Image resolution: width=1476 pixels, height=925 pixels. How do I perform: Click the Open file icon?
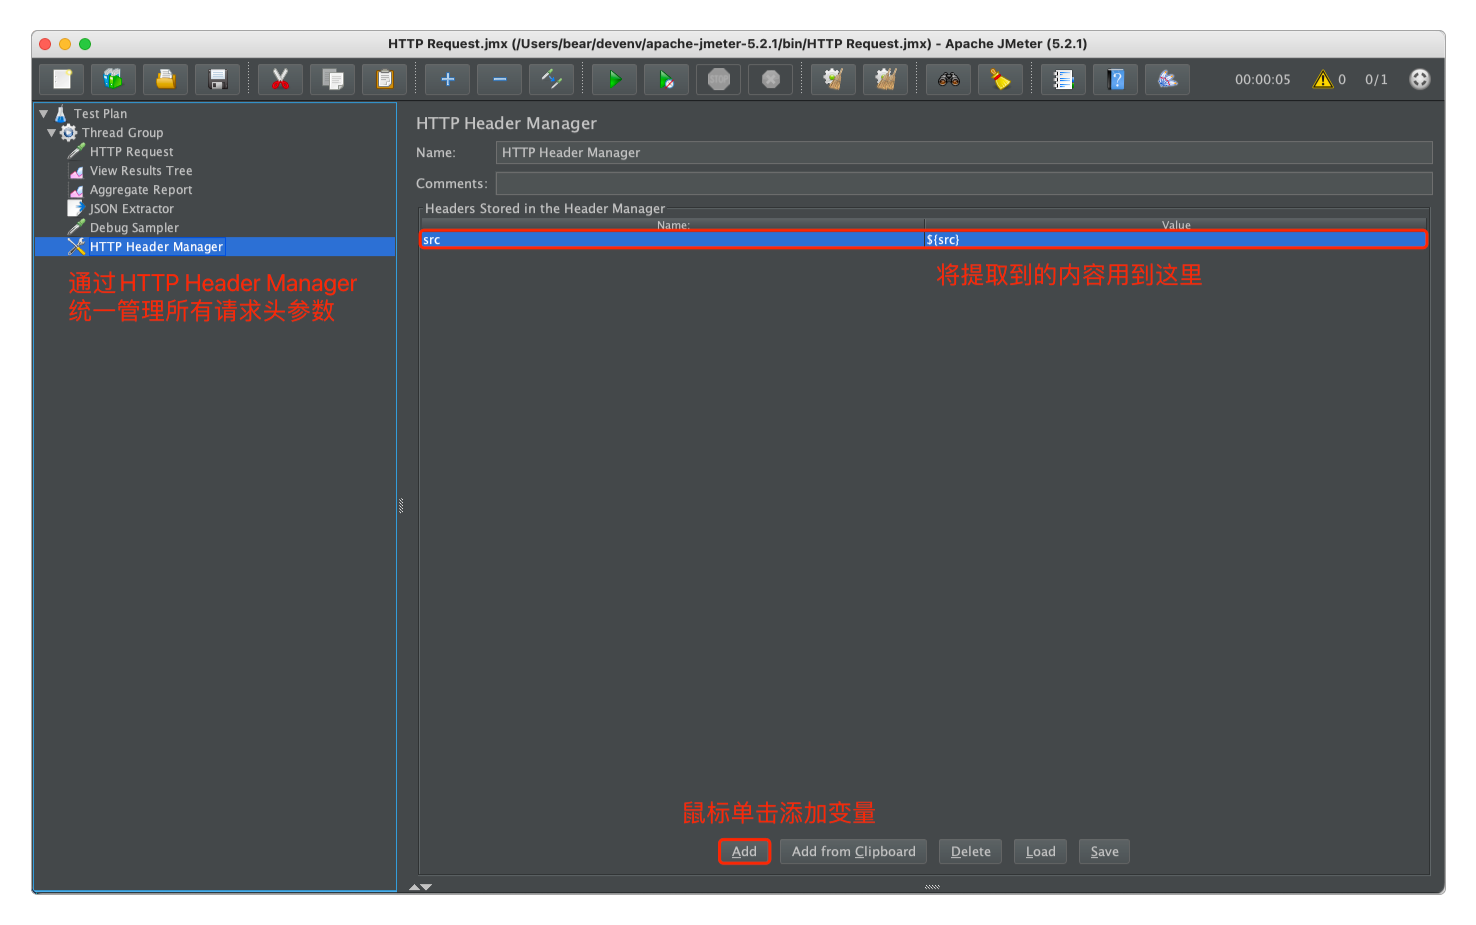click(166, 79)
